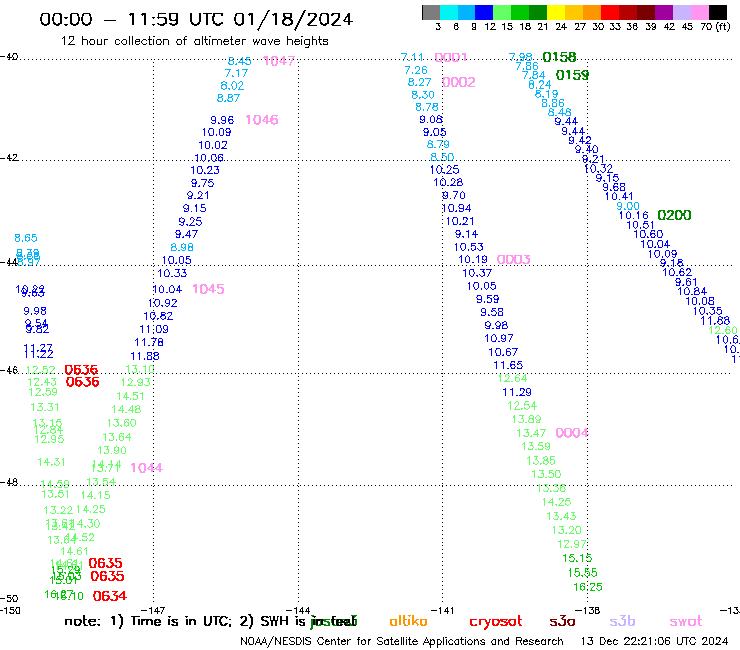Click the light green 12-15 ft legend swatch
740x650 pixels.
coord(502,12)
